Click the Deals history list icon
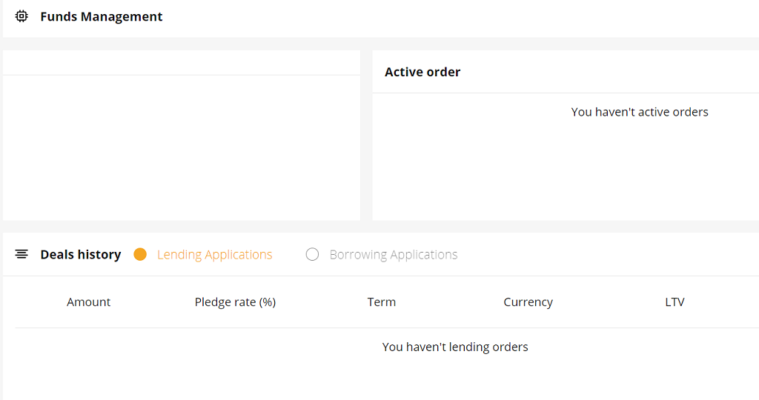This screenshot has height=400, width=759. (21, 254)
